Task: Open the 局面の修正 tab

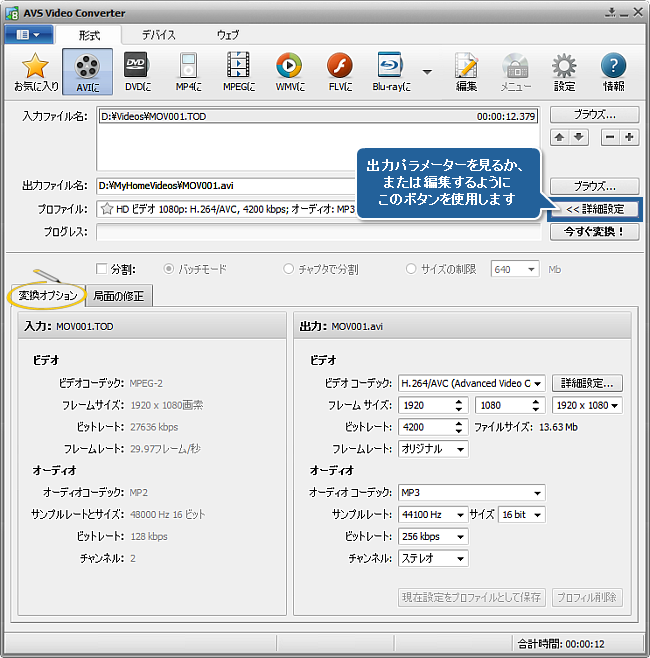Action: pos(119,296)
